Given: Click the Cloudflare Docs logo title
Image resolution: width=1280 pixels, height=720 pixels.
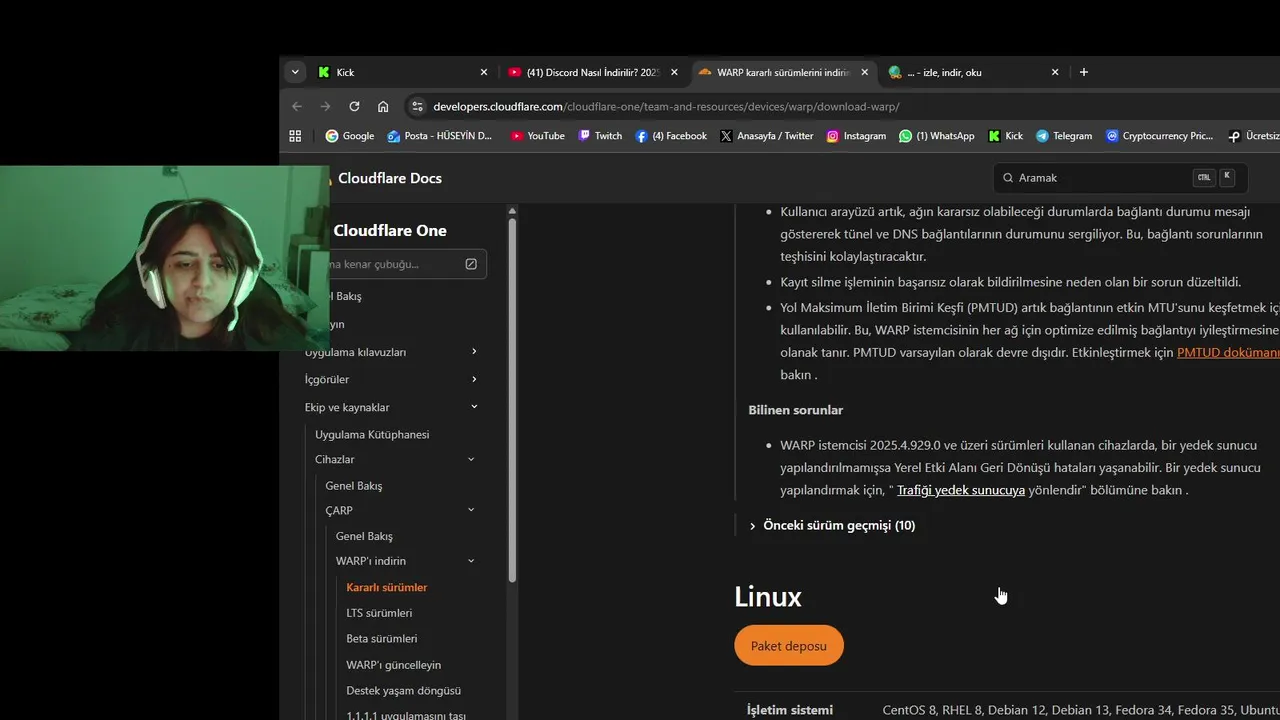Looking at the screenshot, I should tap(389, 178).
